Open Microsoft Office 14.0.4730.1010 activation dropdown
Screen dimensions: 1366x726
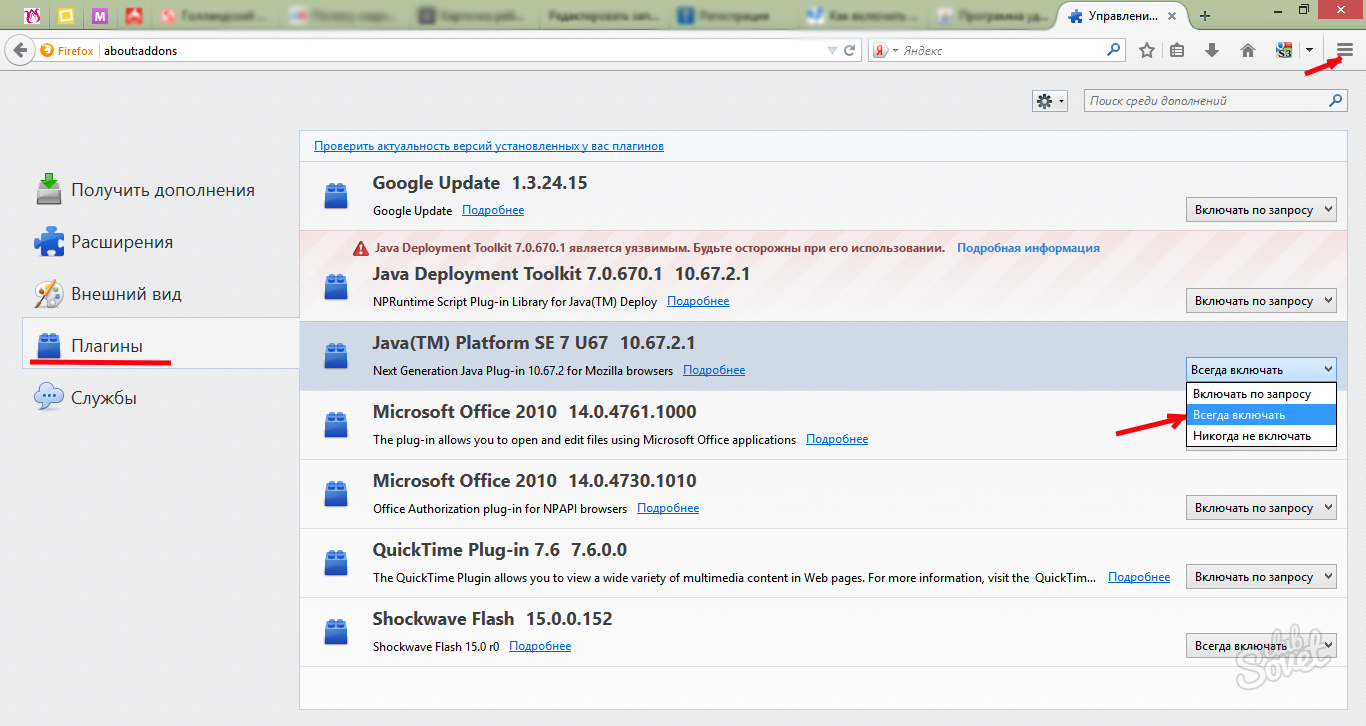[1261, 507]
